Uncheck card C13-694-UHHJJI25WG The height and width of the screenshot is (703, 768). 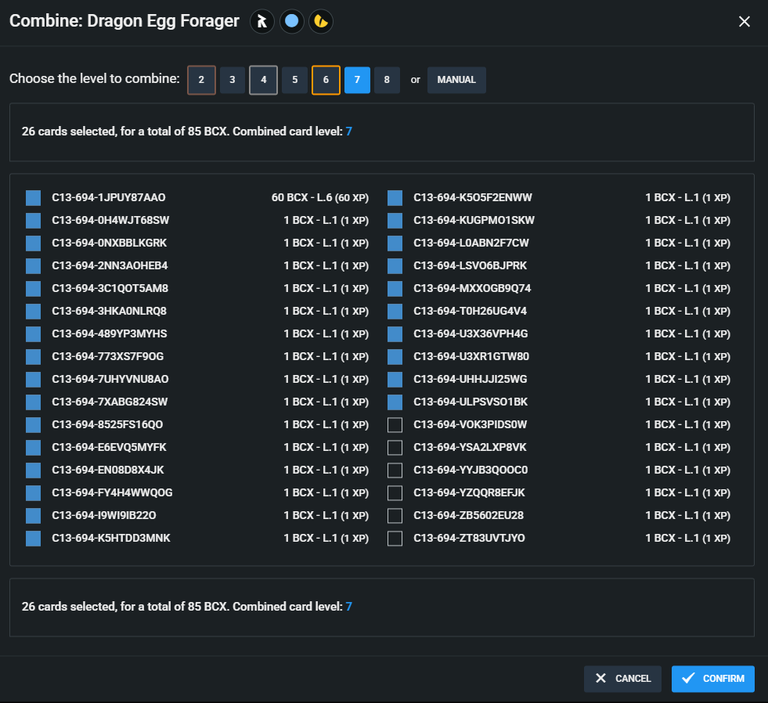coord(395,379)
